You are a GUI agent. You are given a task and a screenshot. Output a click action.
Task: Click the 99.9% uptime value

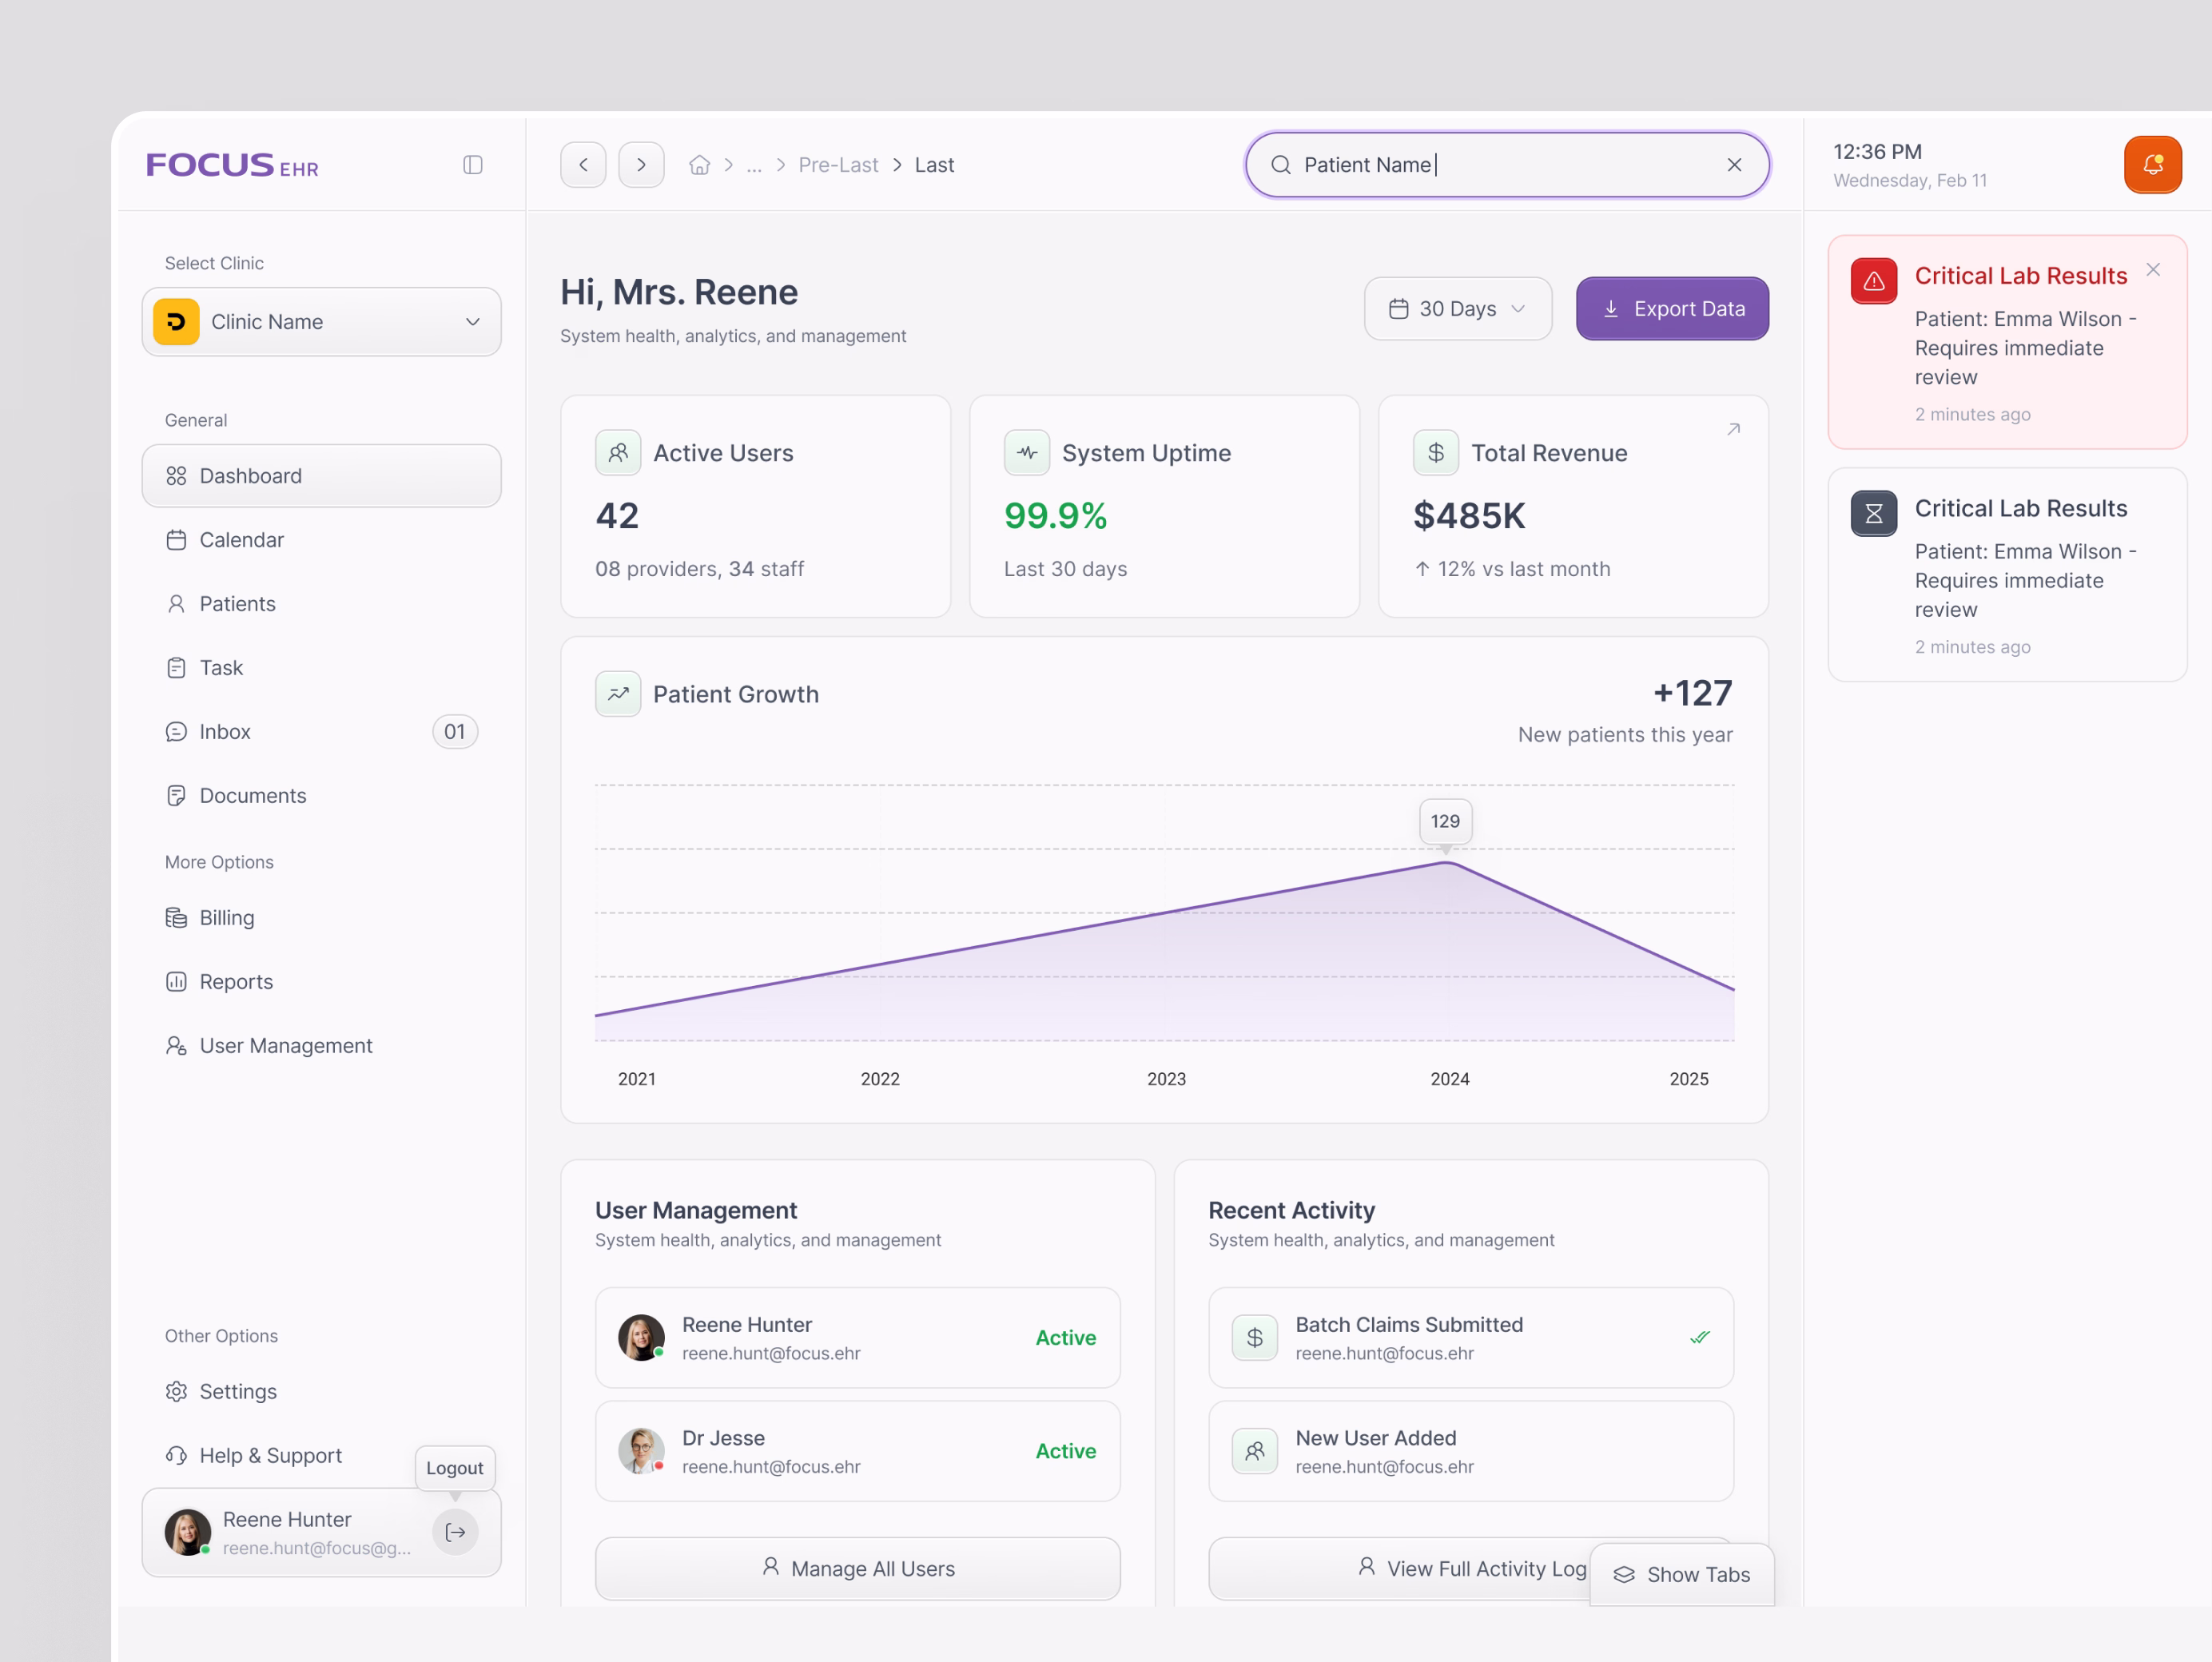pos(1055,516)
